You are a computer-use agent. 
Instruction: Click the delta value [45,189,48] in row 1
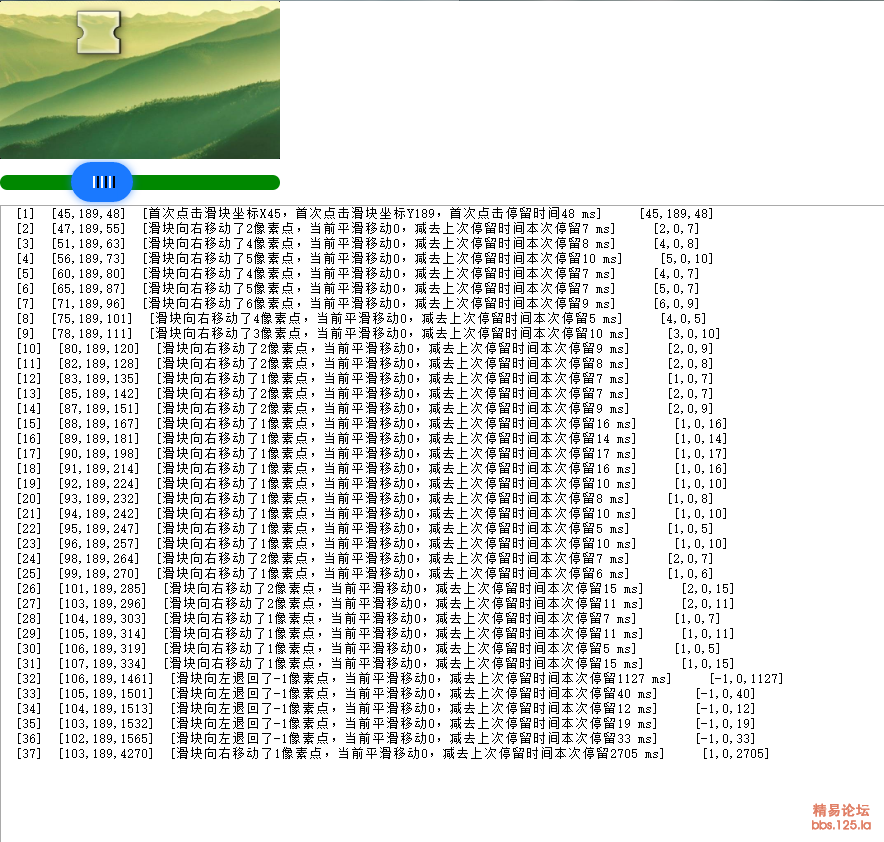(x=677, y=214)
